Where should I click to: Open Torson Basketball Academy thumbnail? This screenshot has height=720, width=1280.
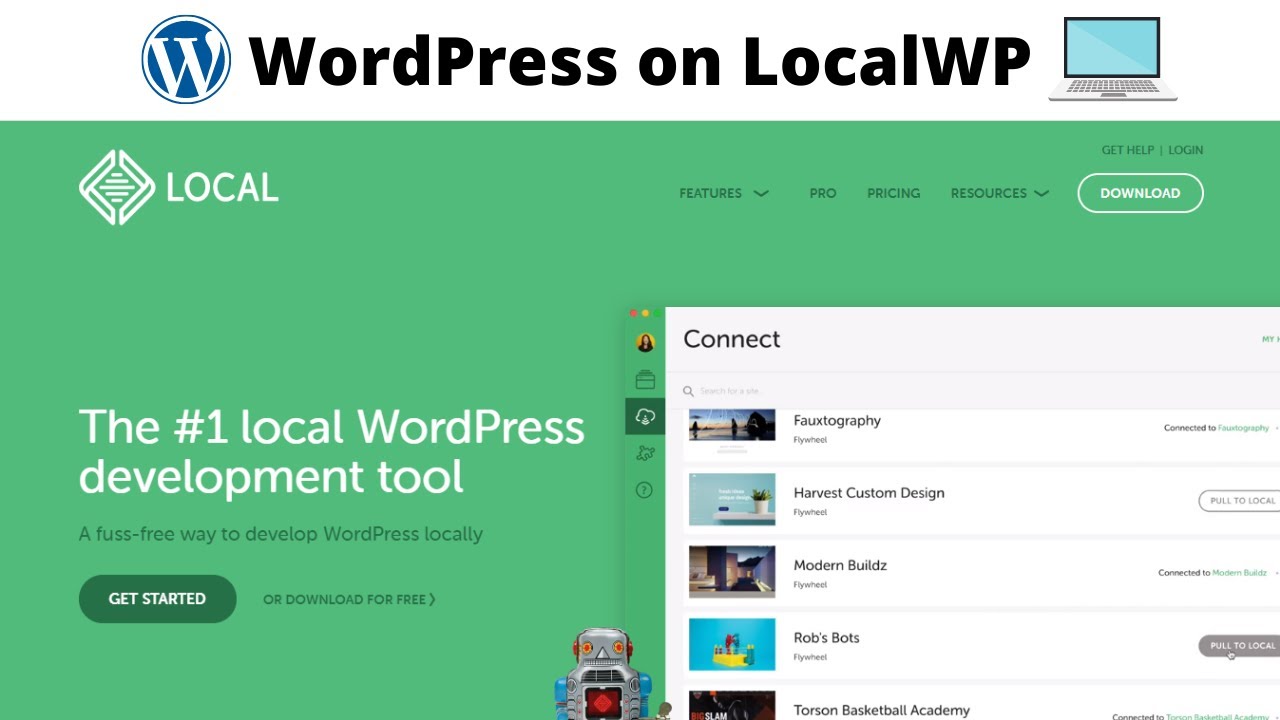(732, 705)
